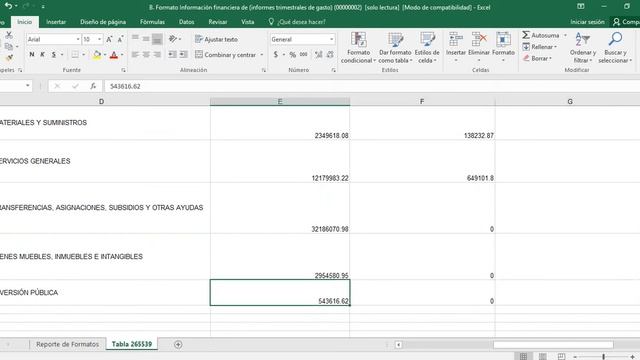The image size is (640, 360).
Task: Apply the yellow fill color bucket
Action: coord(97,54)
